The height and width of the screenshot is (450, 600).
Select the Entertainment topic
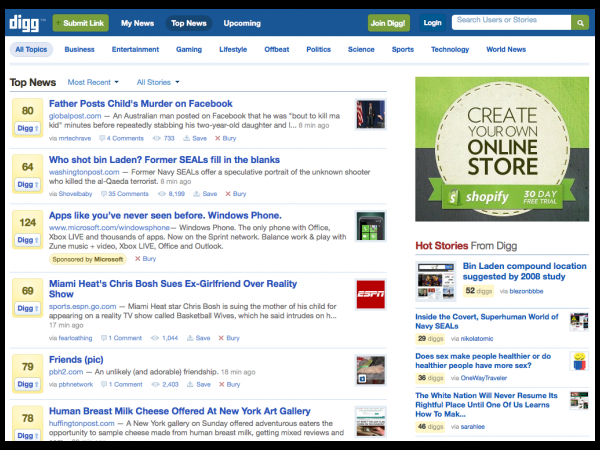(135, 49)
